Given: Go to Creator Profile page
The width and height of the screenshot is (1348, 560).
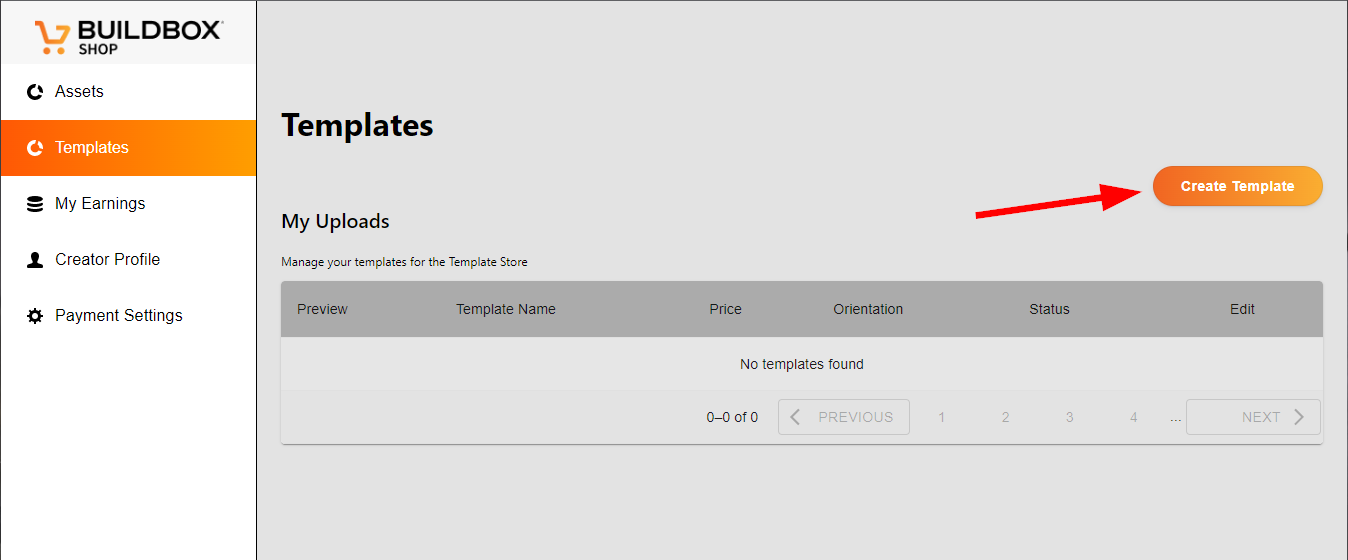Looking at the screenshot, I should [107, 260].
